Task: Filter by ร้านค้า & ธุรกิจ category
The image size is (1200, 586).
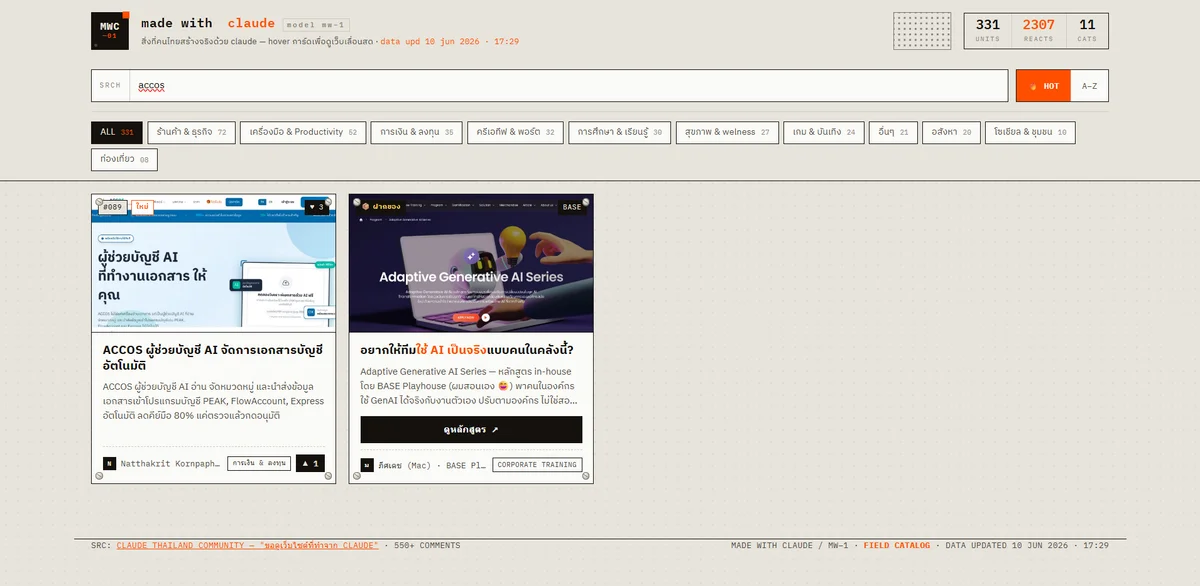Action: point(191,132)
